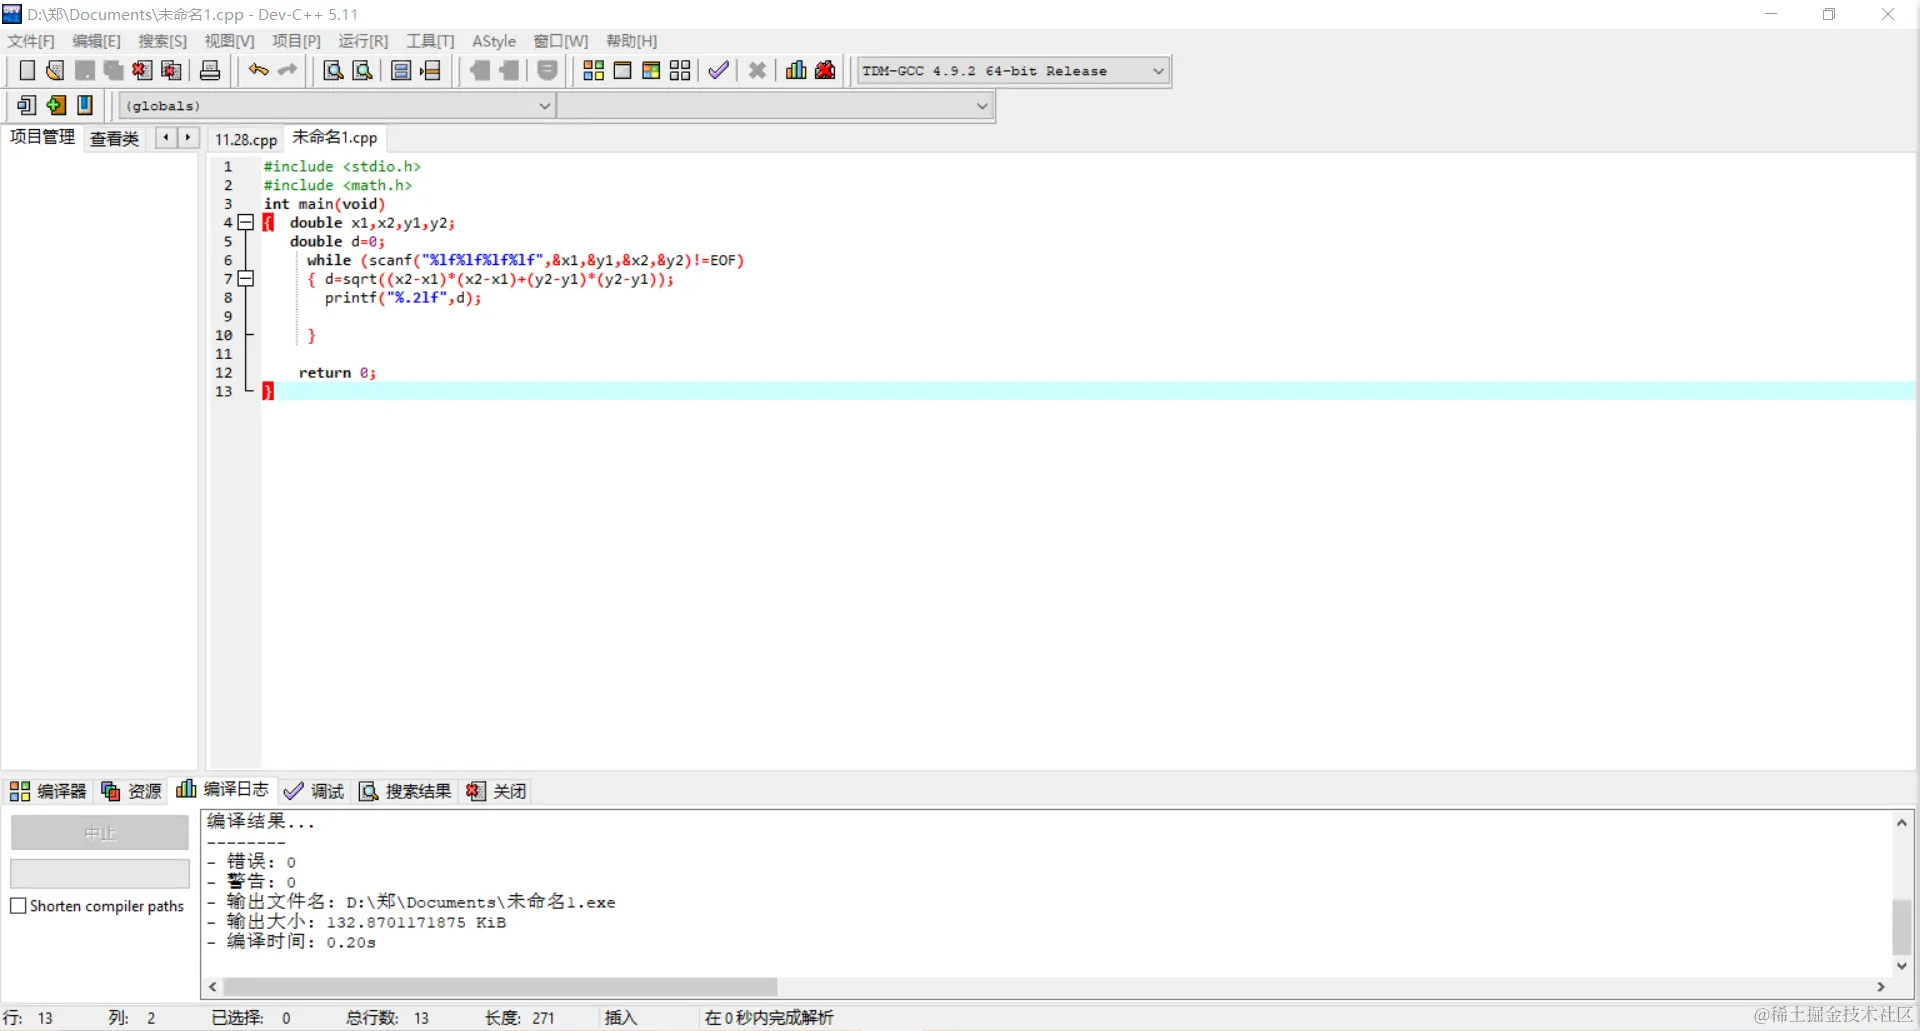Click the goto bookmark blue icon

(85, 105)
